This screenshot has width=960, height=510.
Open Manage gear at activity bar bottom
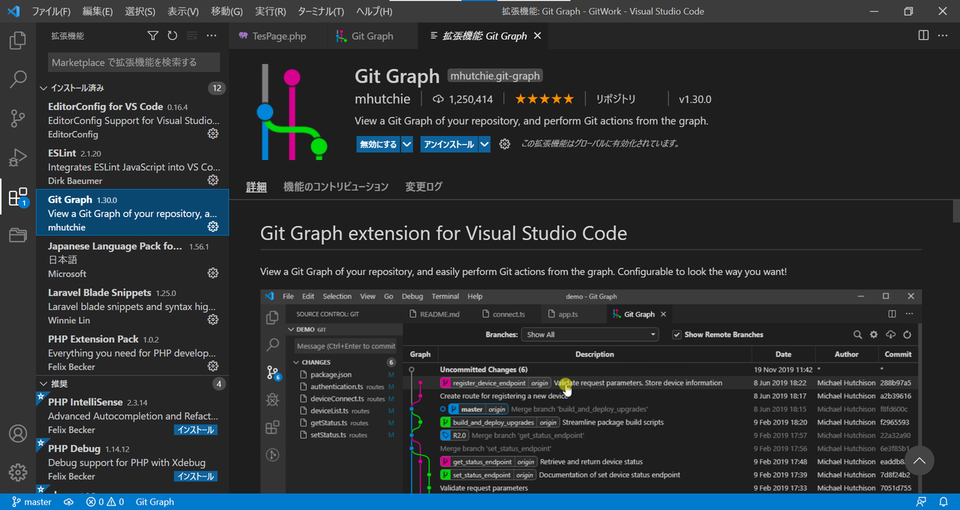18,472
